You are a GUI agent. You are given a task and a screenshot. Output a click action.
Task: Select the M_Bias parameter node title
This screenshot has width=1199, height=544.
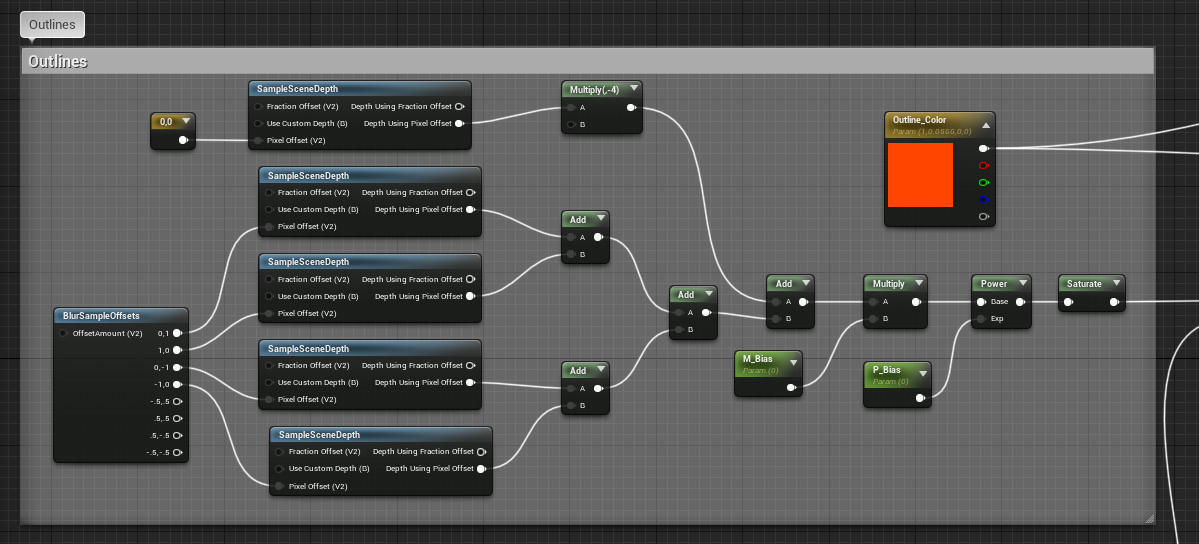pos(758,359)
